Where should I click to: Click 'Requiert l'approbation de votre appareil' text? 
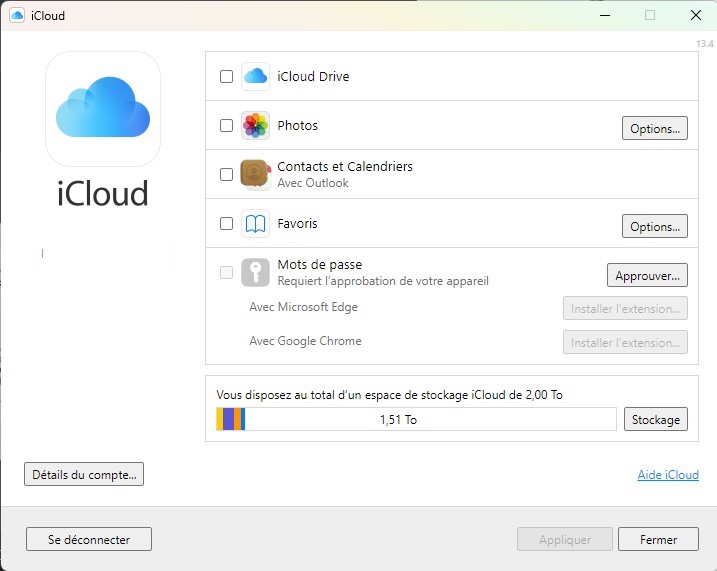[383, 281]
